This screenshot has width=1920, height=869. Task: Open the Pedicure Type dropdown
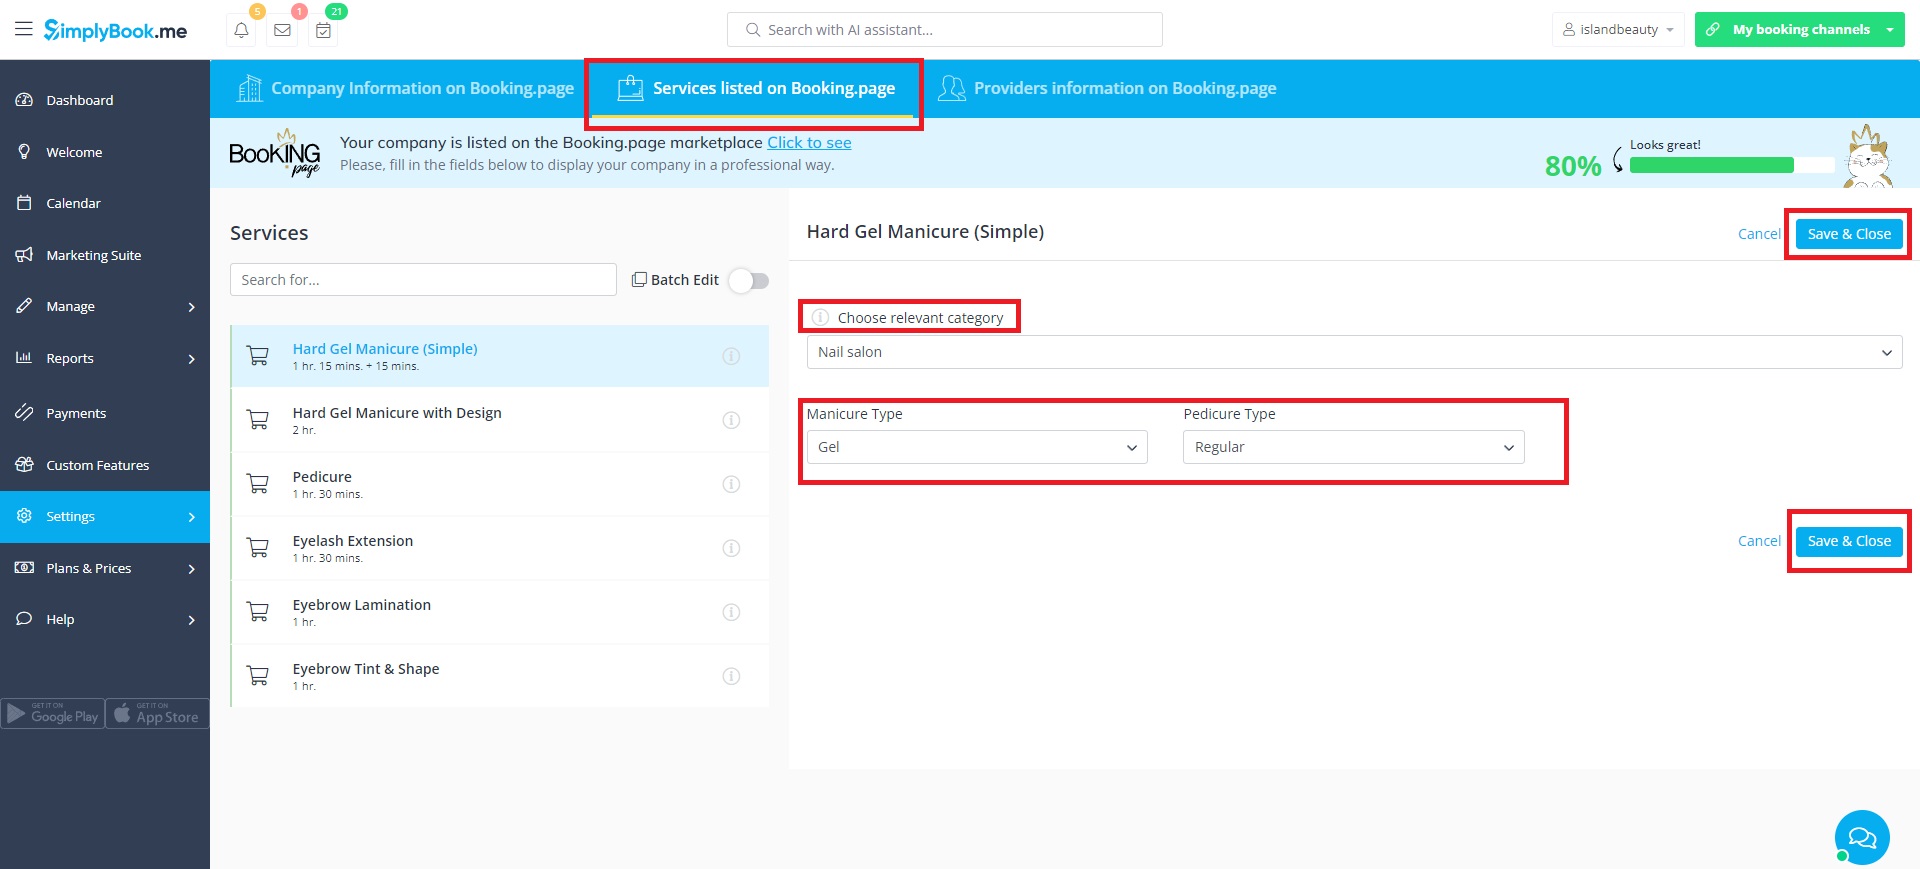[1353, 447]
